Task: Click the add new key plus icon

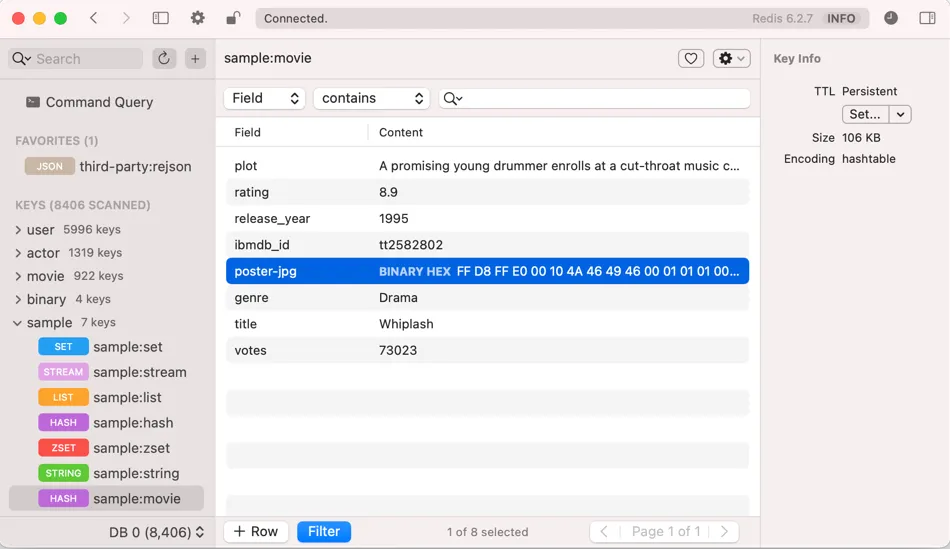Action: coord(195,59)
